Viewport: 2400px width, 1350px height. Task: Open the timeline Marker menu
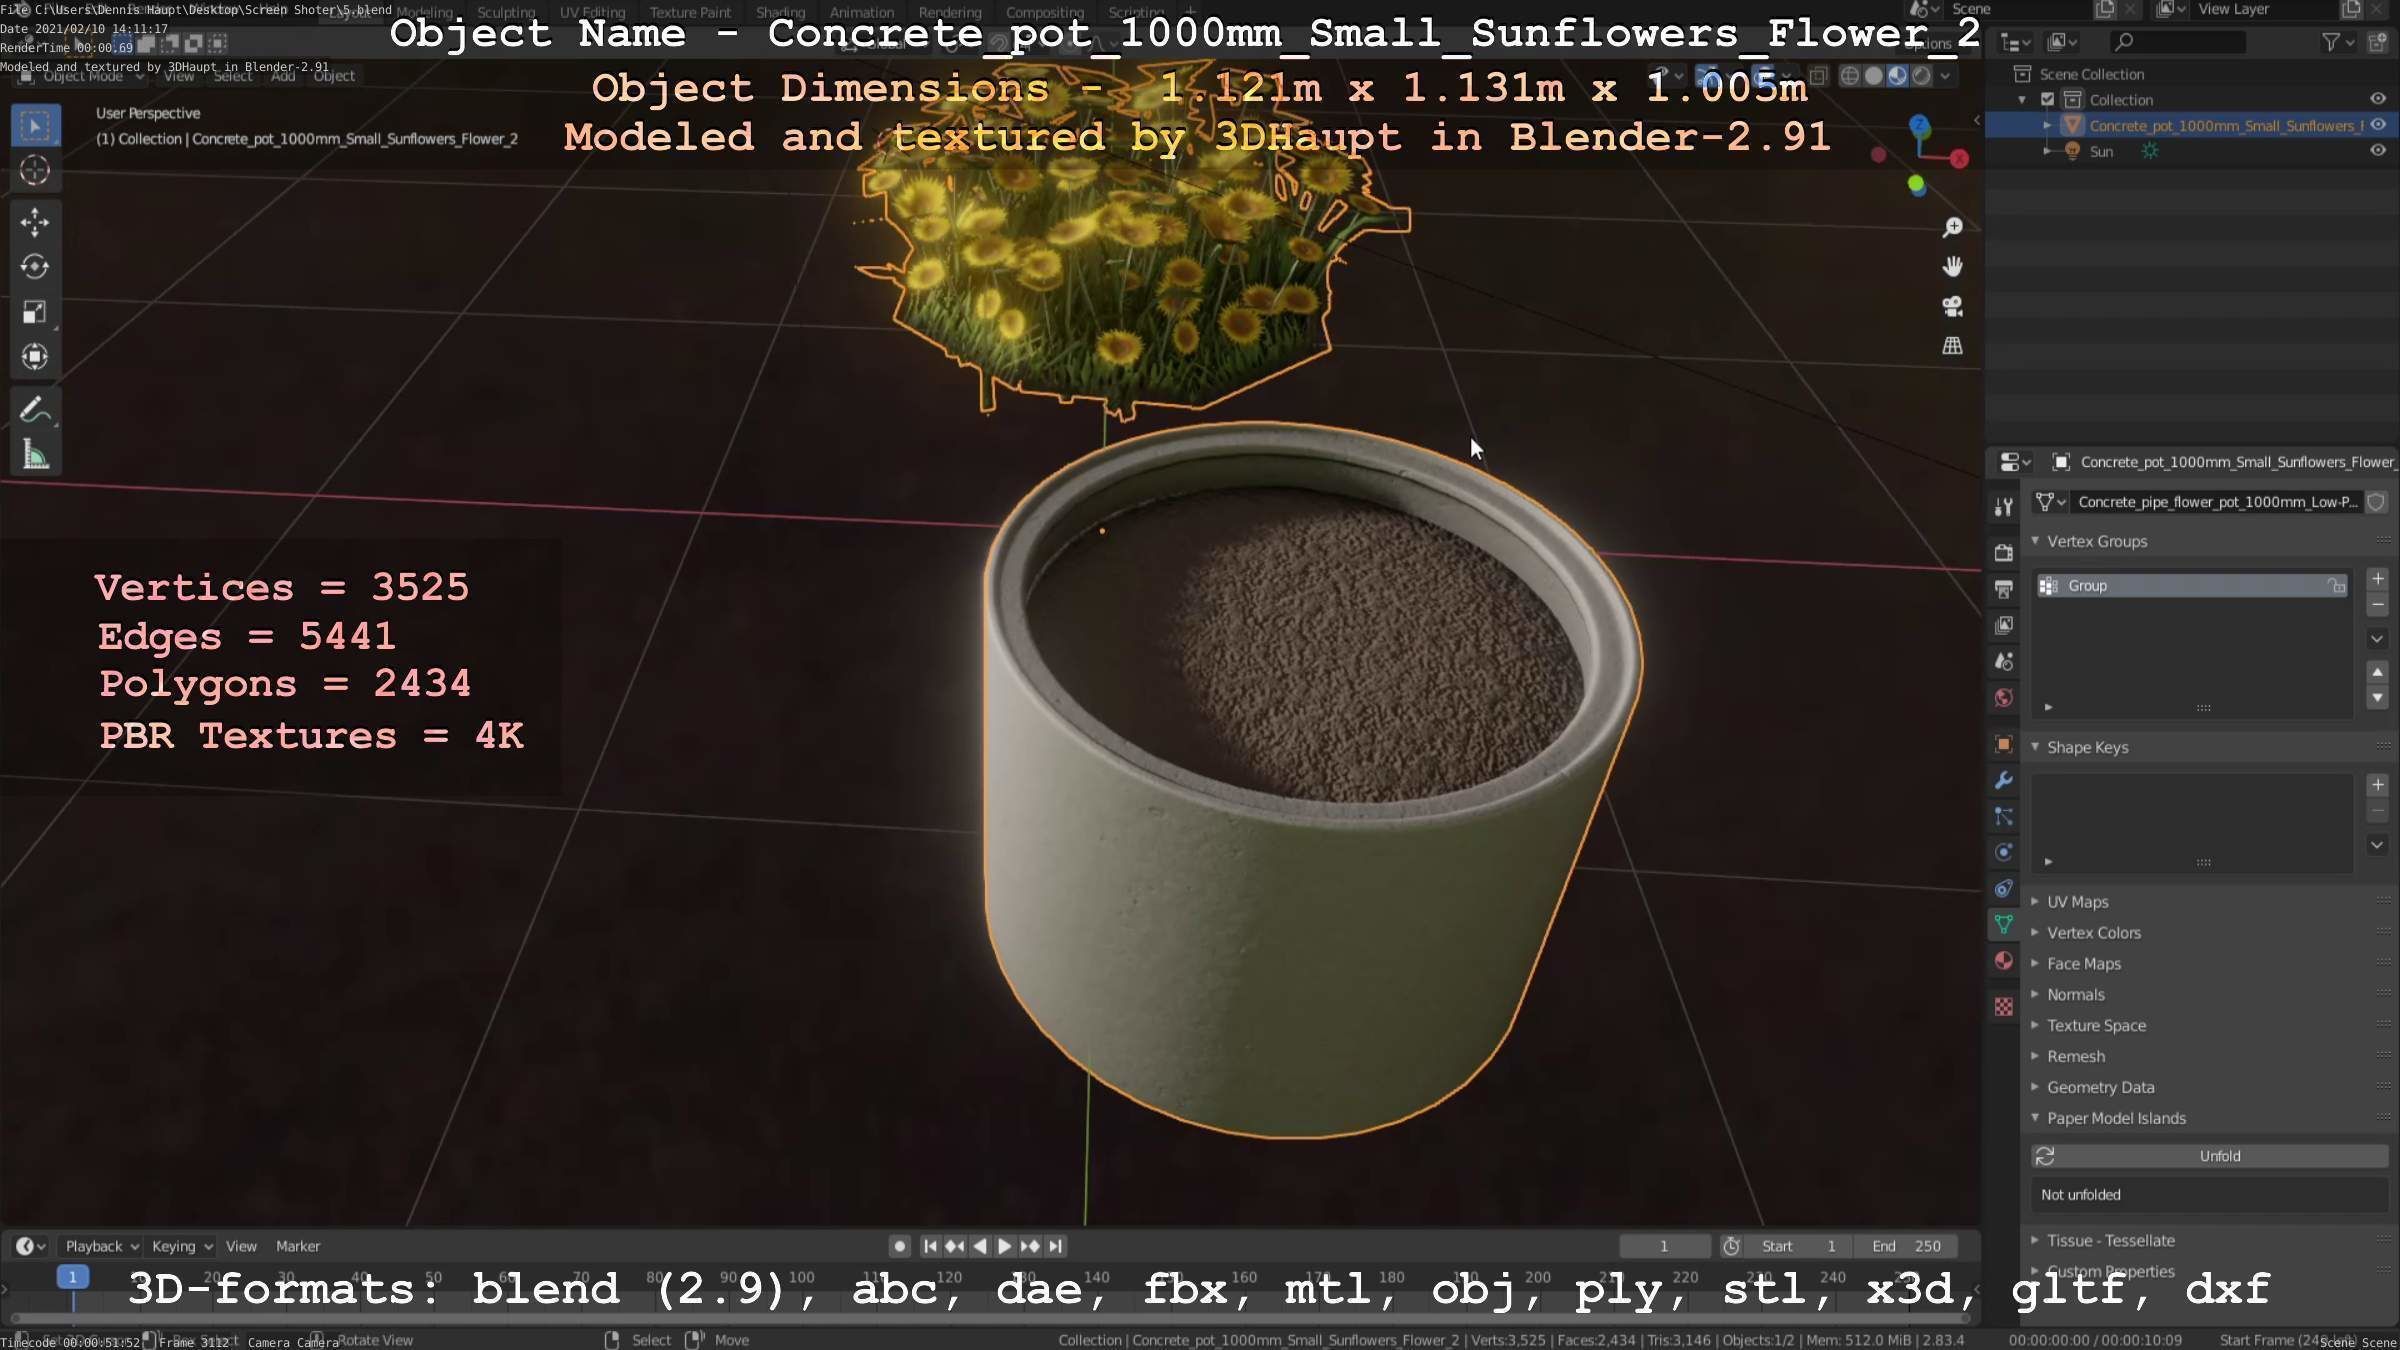pyautogui.click(x=298, y=1246)
